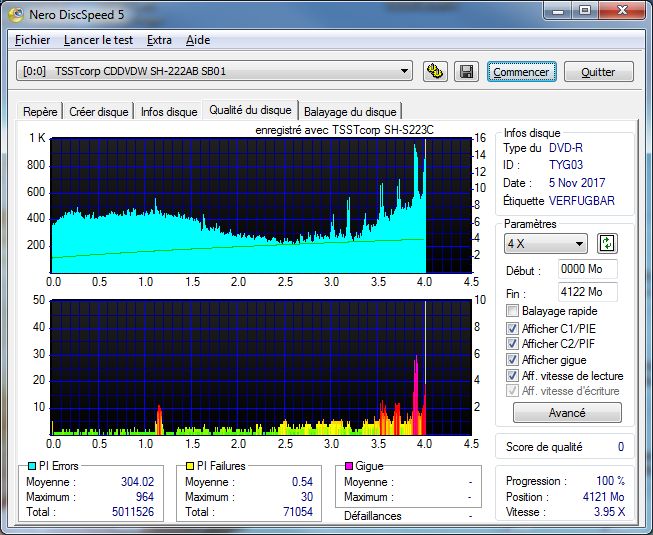
Task: Click the enregistré avec TSSTcorp SH-S223C text
Action: (x=344, y=130)
